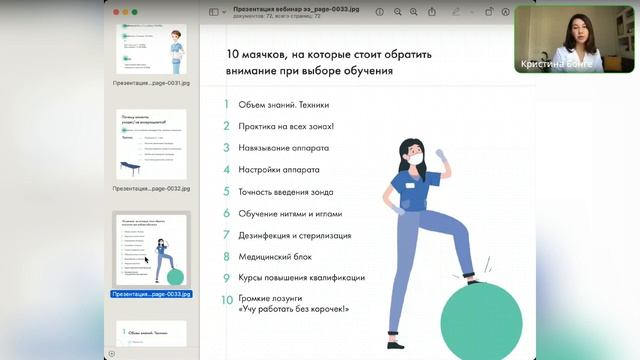Click the item 'Обучение нитями и иглами'
This screenshot has width=640, height=360.
click(290, 213)
